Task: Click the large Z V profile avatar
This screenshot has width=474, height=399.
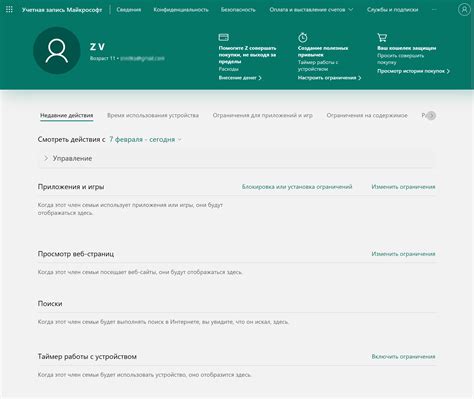Action: (57, 51)
